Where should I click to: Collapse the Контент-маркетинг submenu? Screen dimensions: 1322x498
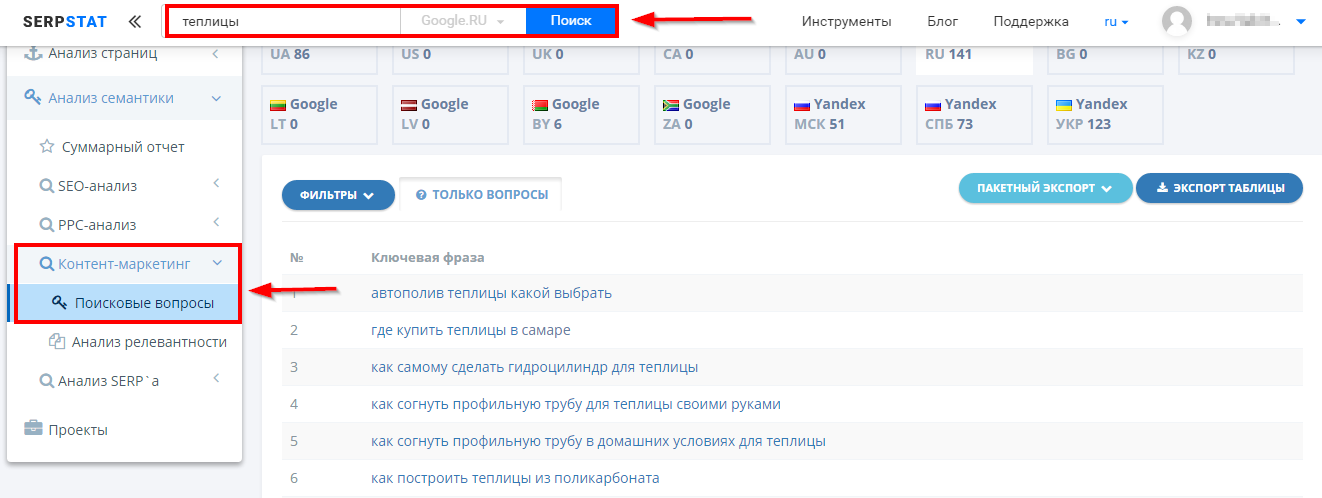click(x=215, y=264)
